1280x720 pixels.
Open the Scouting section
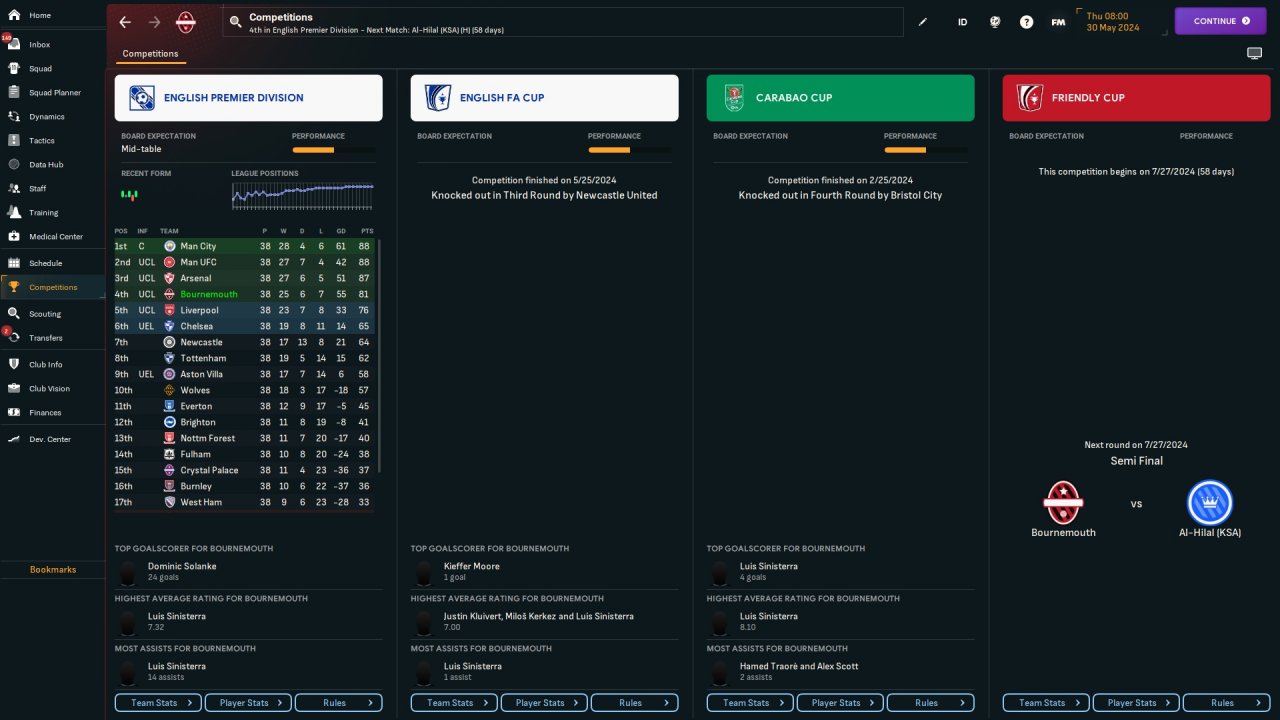coord(45,314)
